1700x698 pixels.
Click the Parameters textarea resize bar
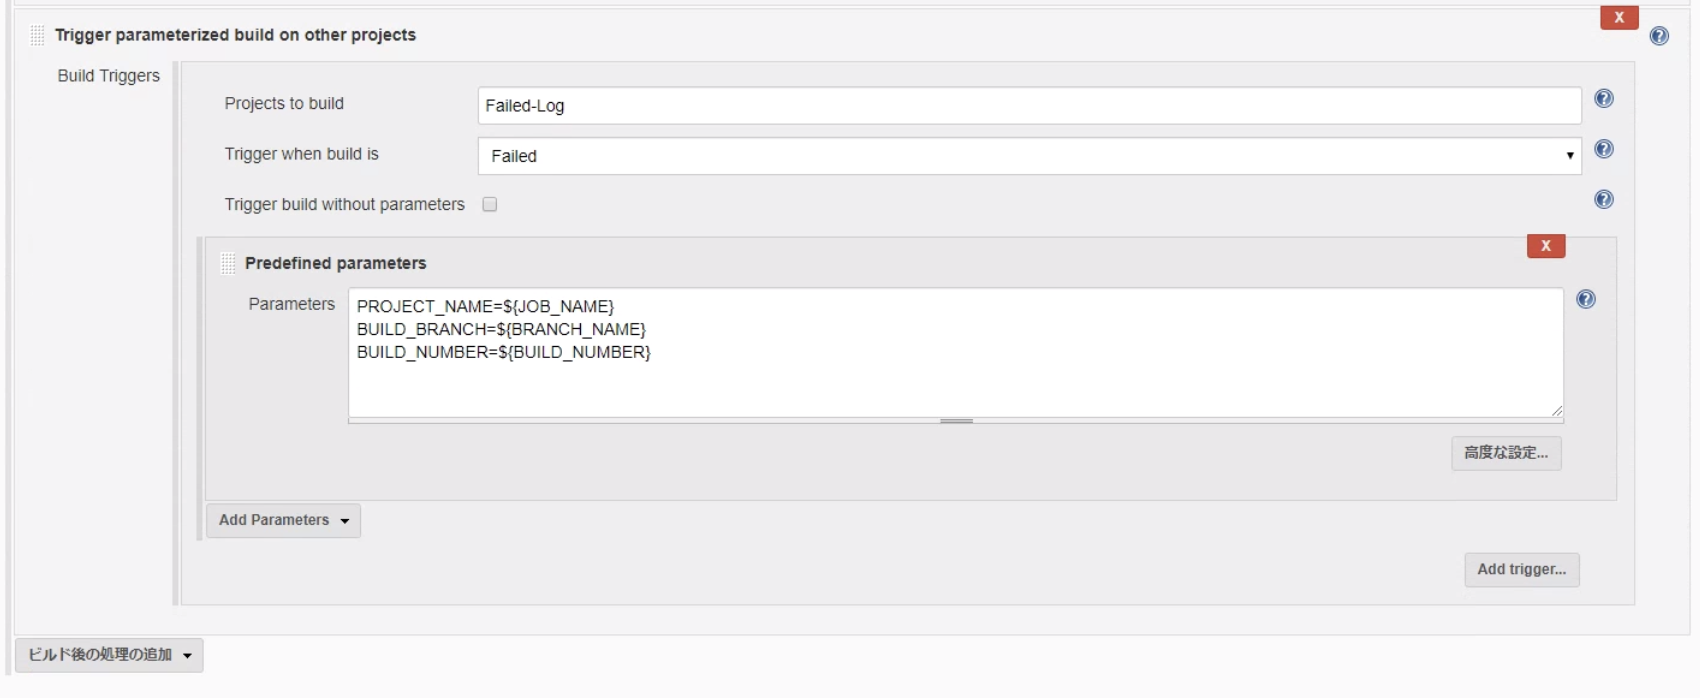click(x=956, y=421)
